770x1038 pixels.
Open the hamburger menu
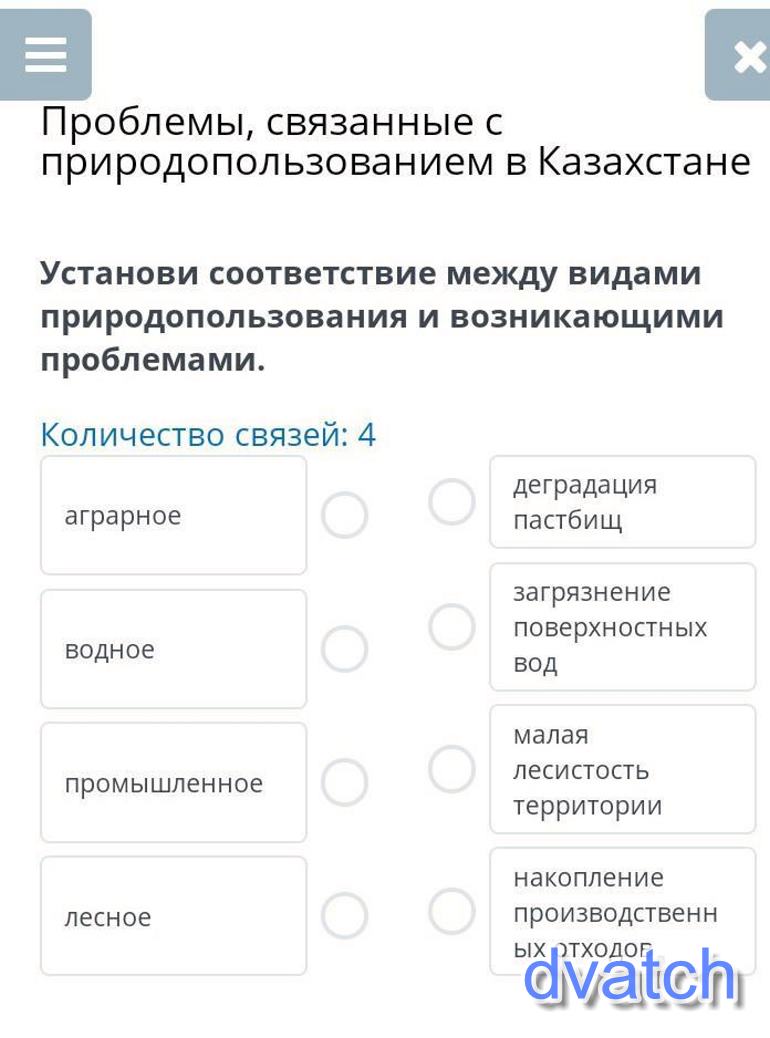coord(46,55)
